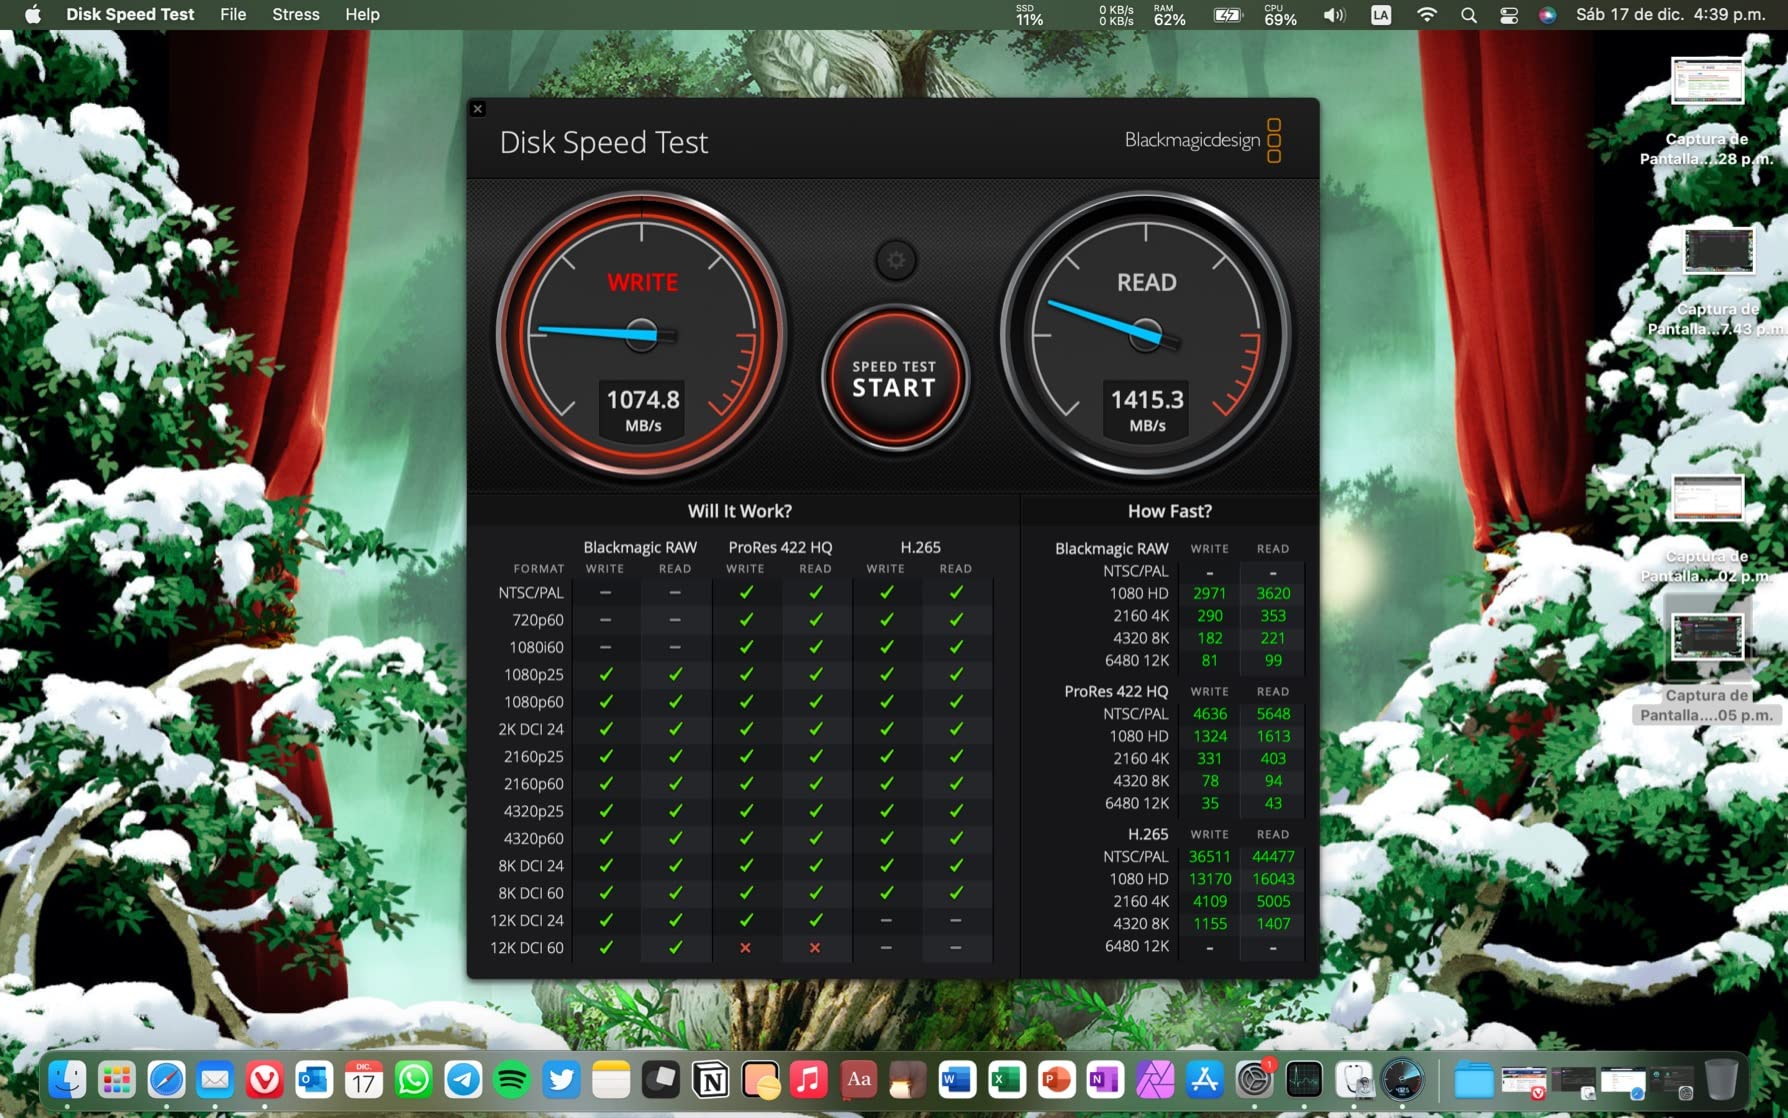
Task: Launch Affinity Photo from the dock
Action: coord(1155,1080)
